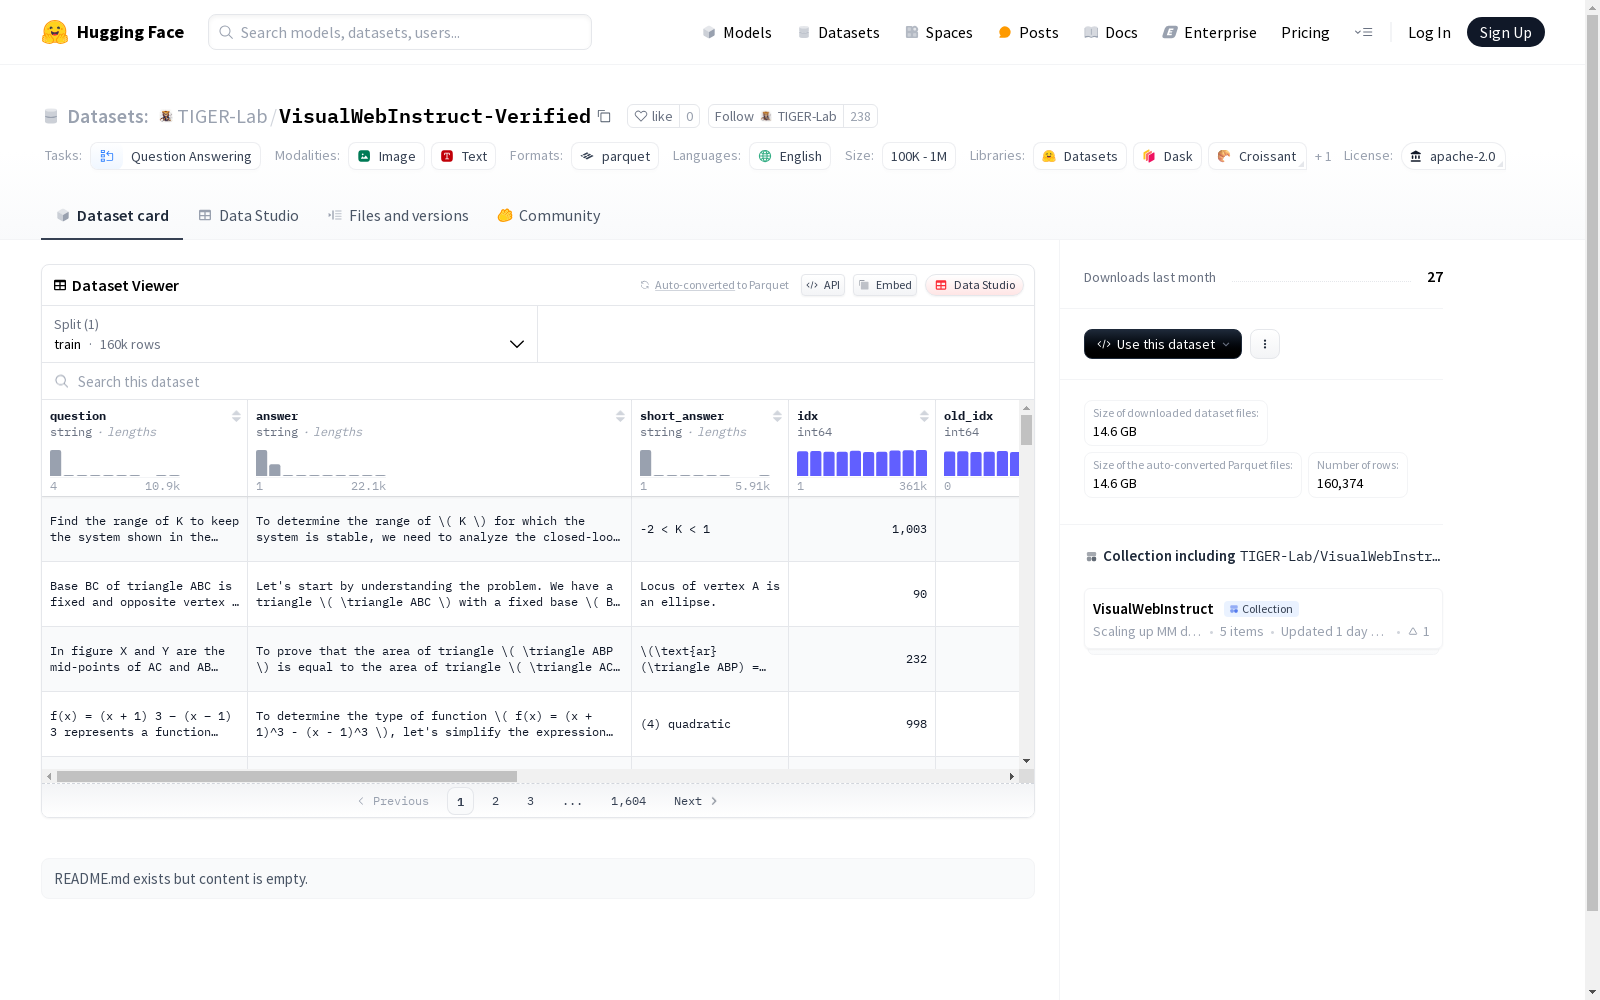The height and width of the screenshot is (1000, 1600).
Task: Open the Datasets menu item
Action: click(x=838, y=32)
